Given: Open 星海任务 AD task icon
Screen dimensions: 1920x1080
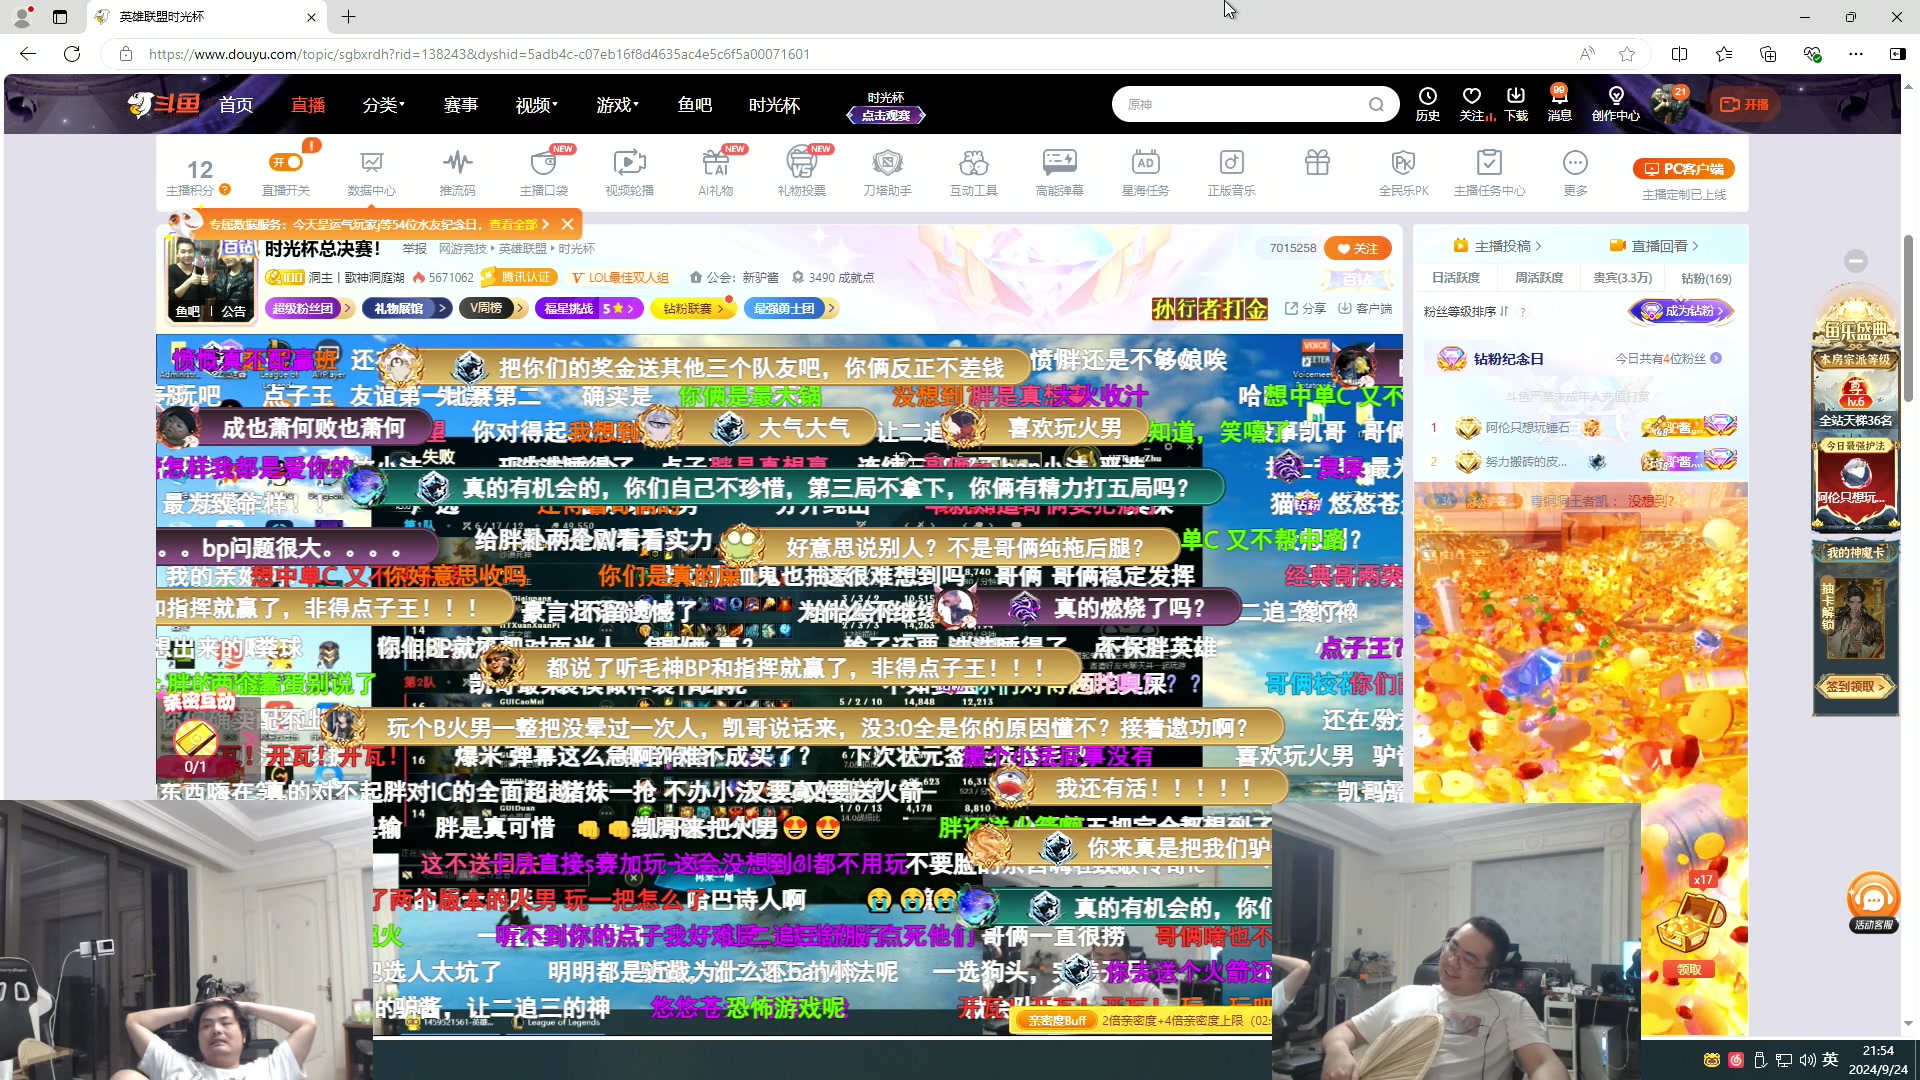Looking at the screenshot, I should 1145,172.
